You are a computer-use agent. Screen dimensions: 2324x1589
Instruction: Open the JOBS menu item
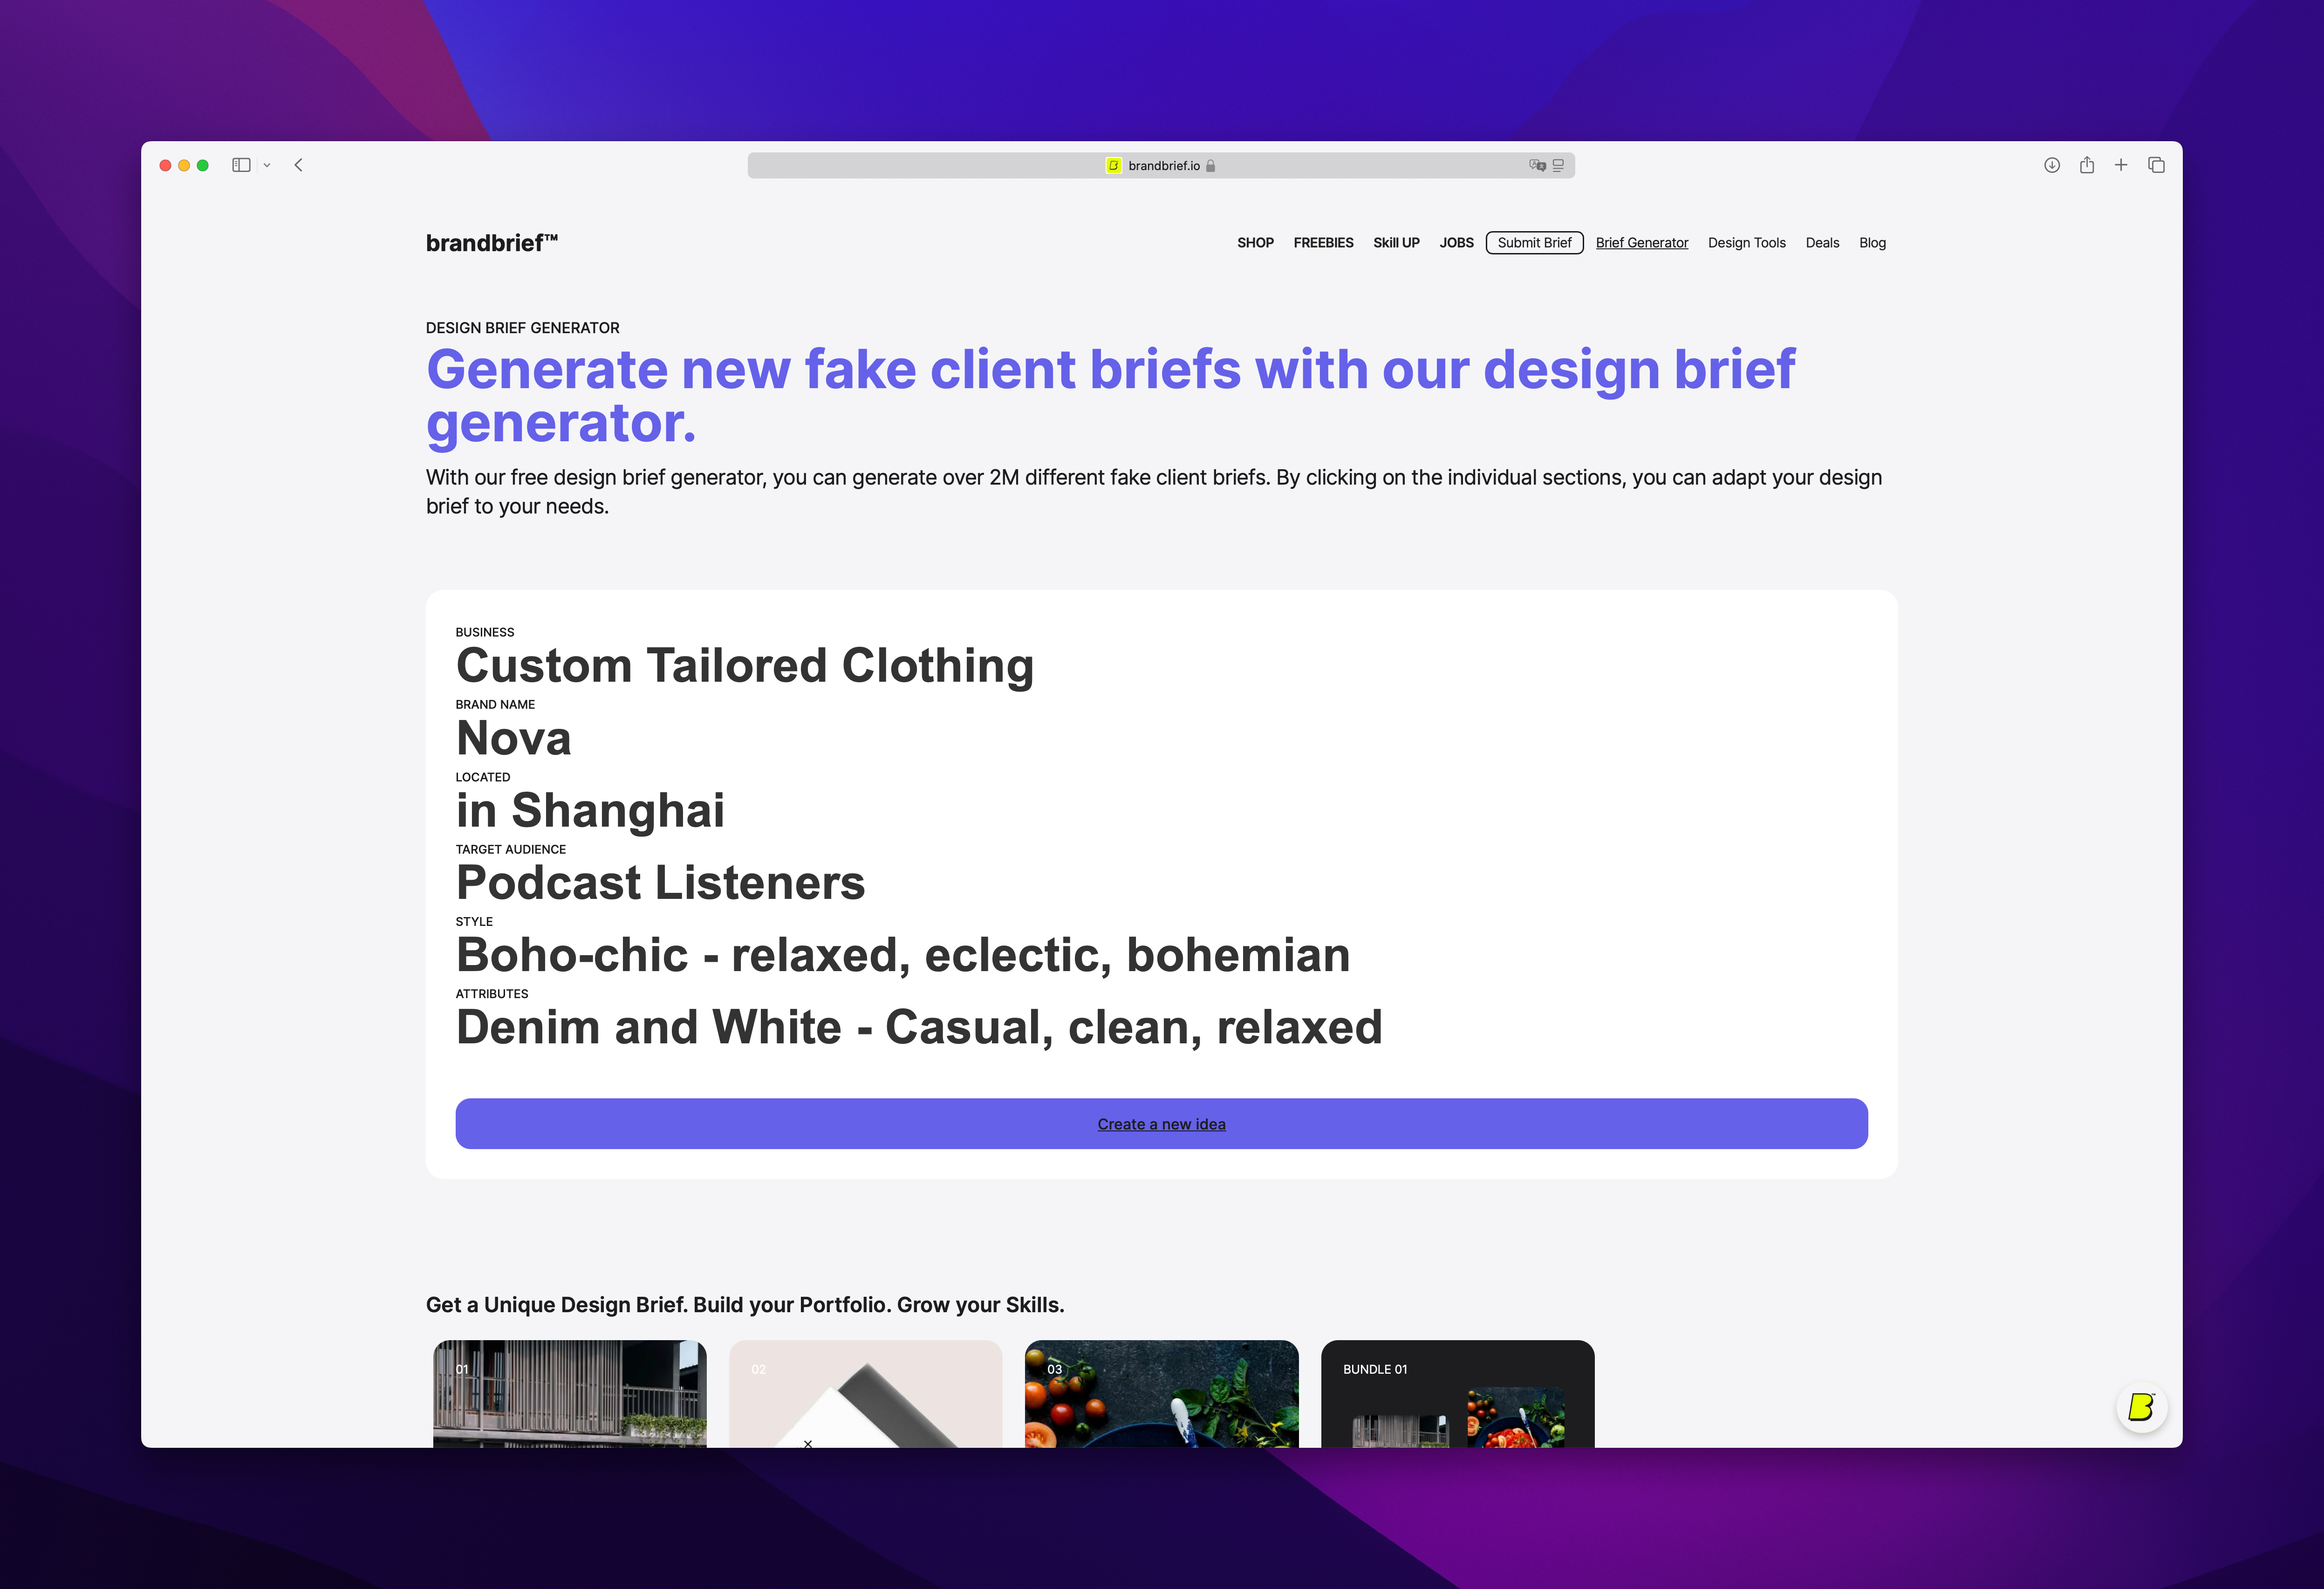(1456, 243)
